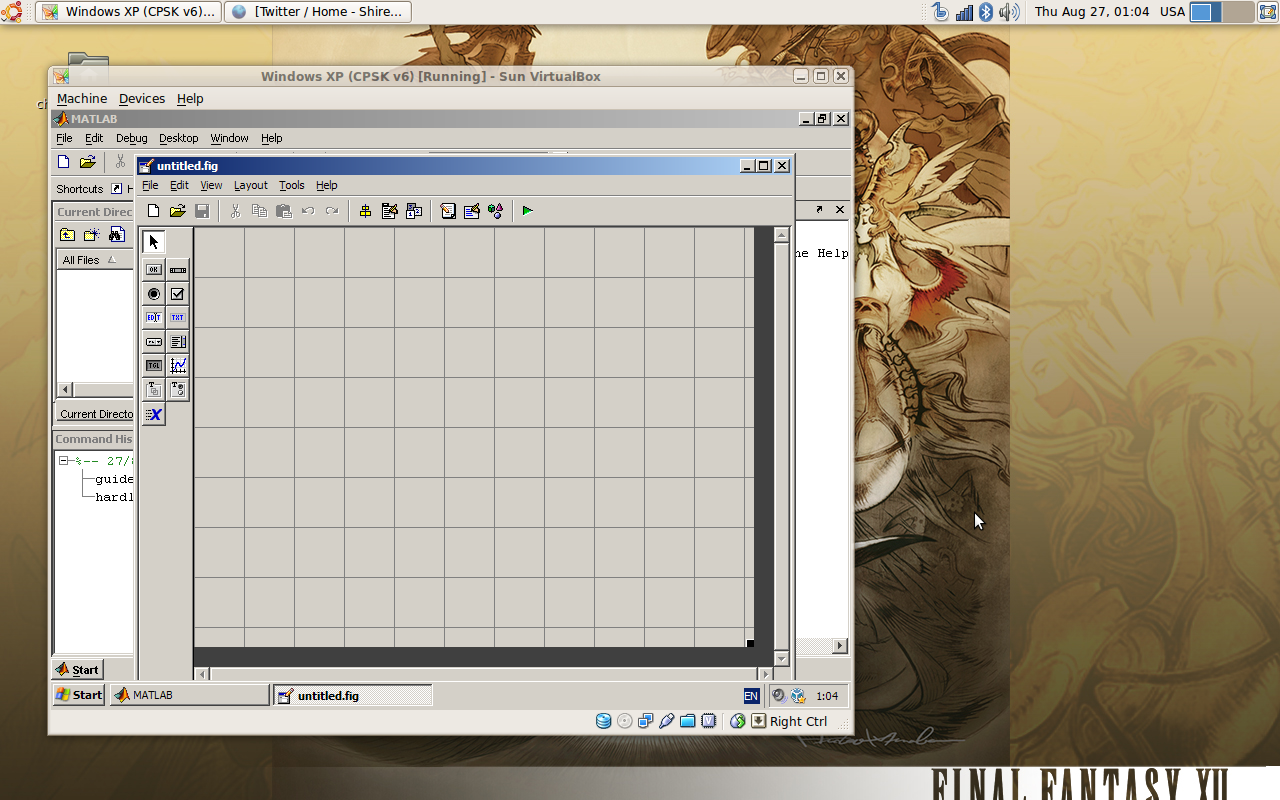Image resolution: width=1280 pixels, height=800 pixels.
Task: Open the Layout menu in GUIDE
Action: [251, 185]
